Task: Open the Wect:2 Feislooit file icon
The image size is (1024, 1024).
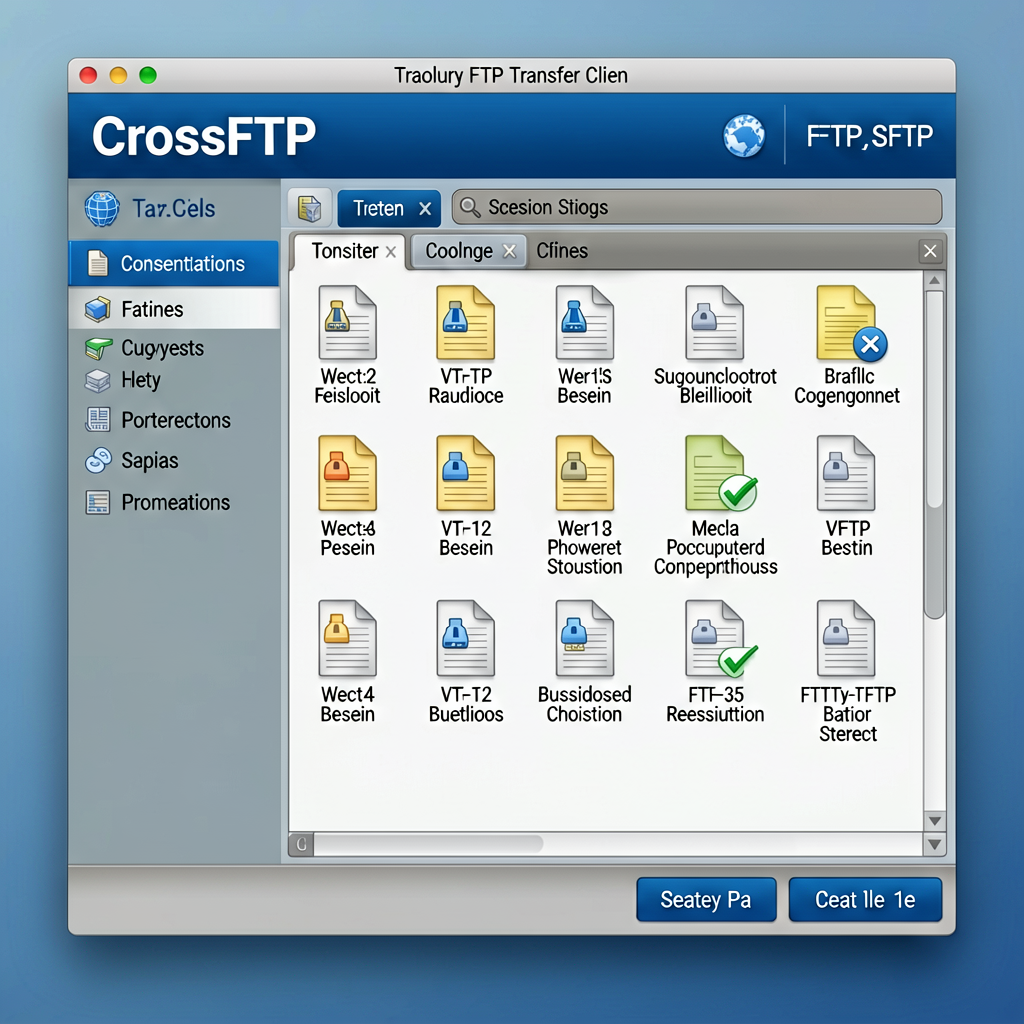Action: pos(347,323)
